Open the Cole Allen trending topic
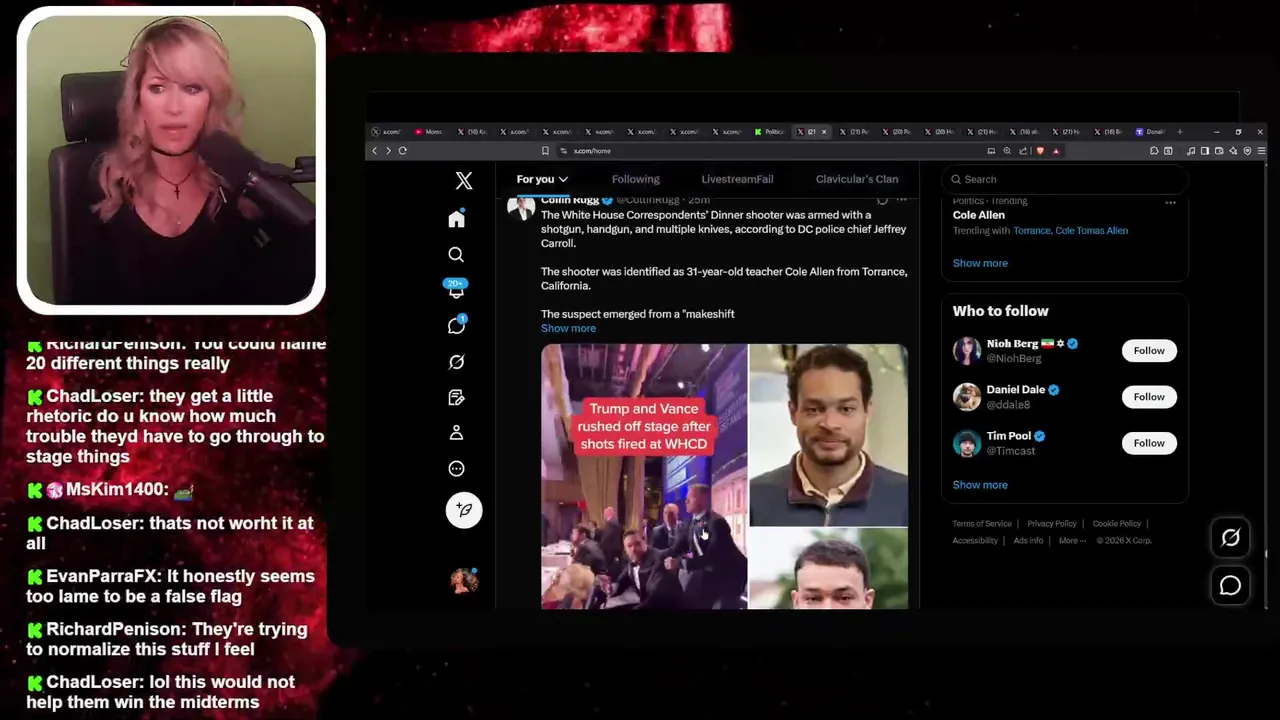 [979, 215]
